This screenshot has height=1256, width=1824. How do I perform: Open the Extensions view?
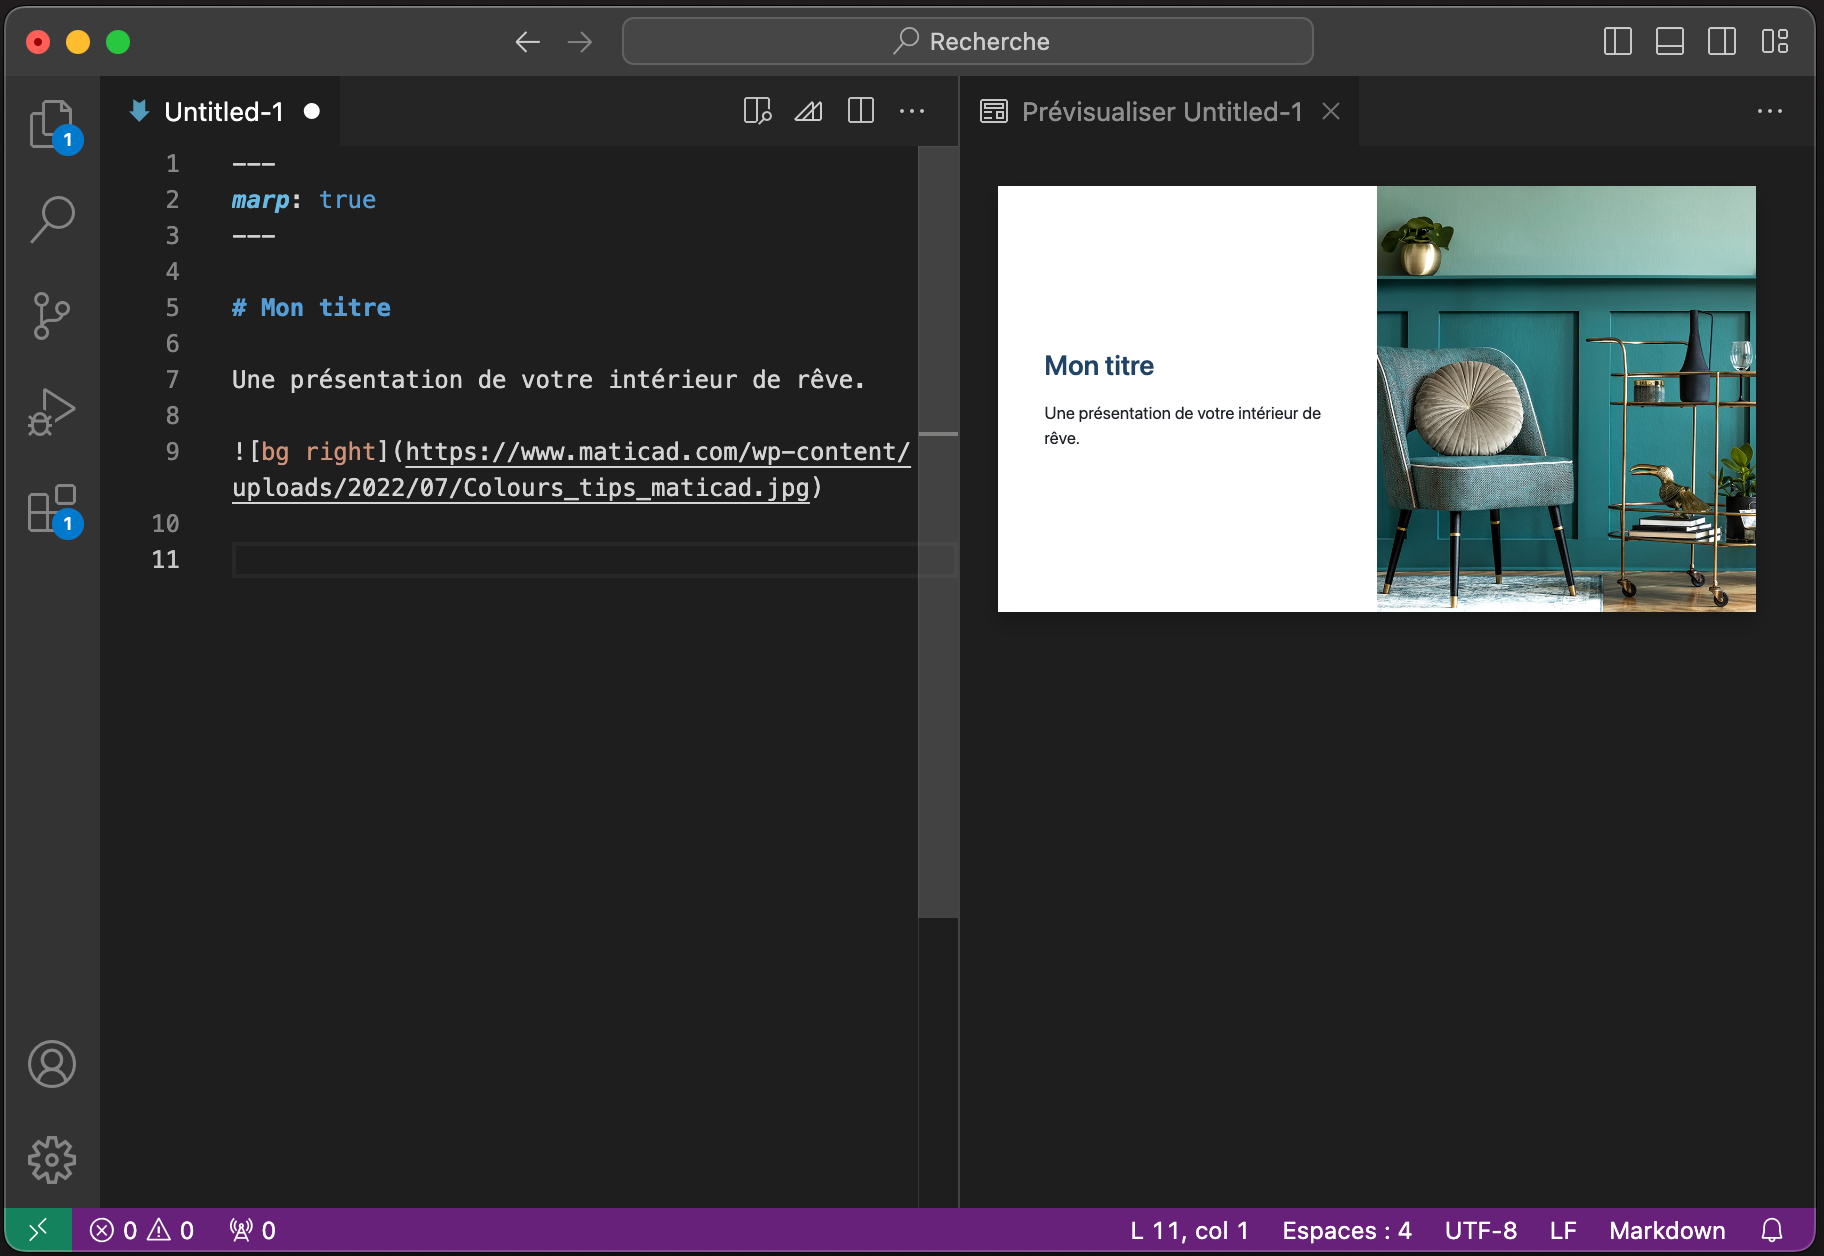click(x=52, y=509)
